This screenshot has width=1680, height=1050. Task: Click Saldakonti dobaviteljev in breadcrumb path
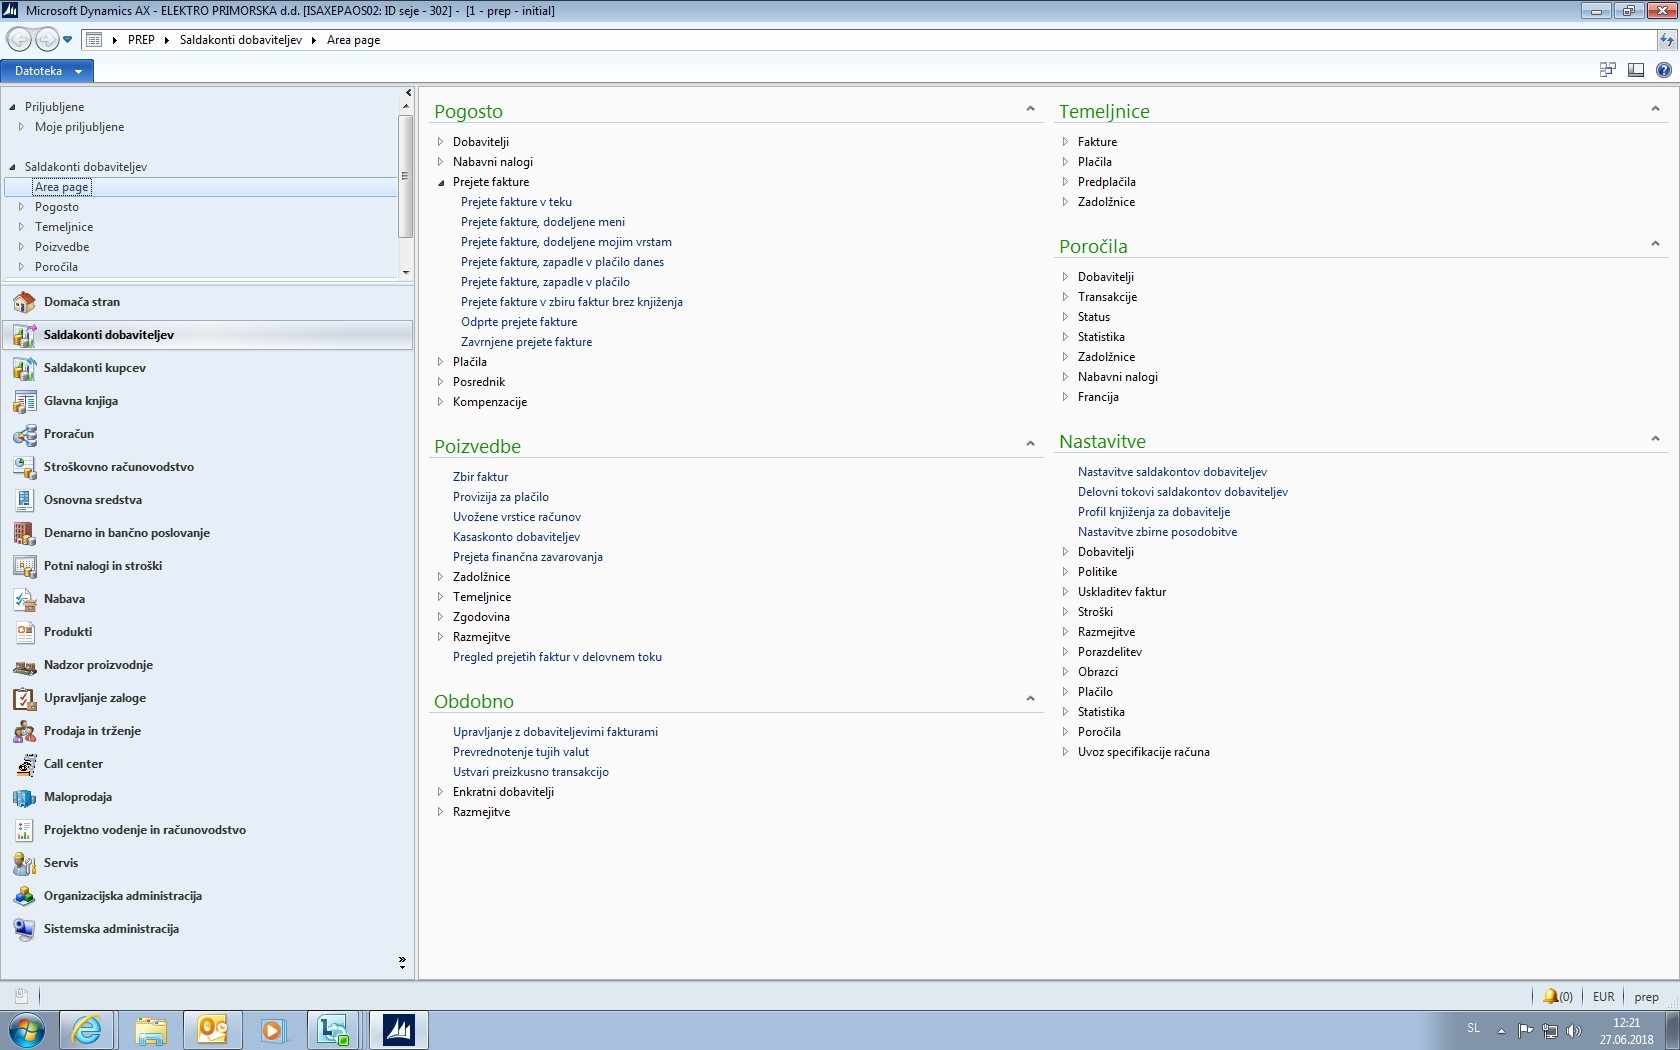pyautogui.click(x=241, y=40)
